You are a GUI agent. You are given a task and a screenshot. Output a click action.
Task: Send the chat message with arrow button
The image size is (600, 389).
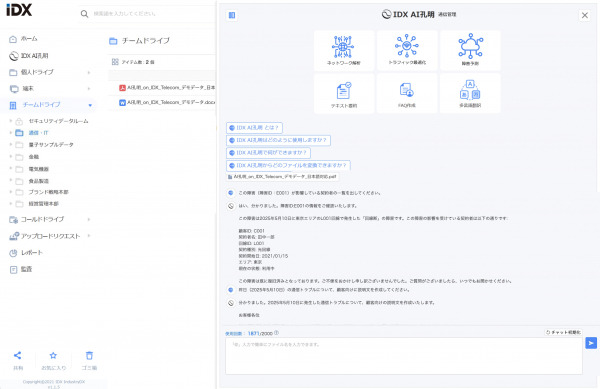click(x=591, y=343)
